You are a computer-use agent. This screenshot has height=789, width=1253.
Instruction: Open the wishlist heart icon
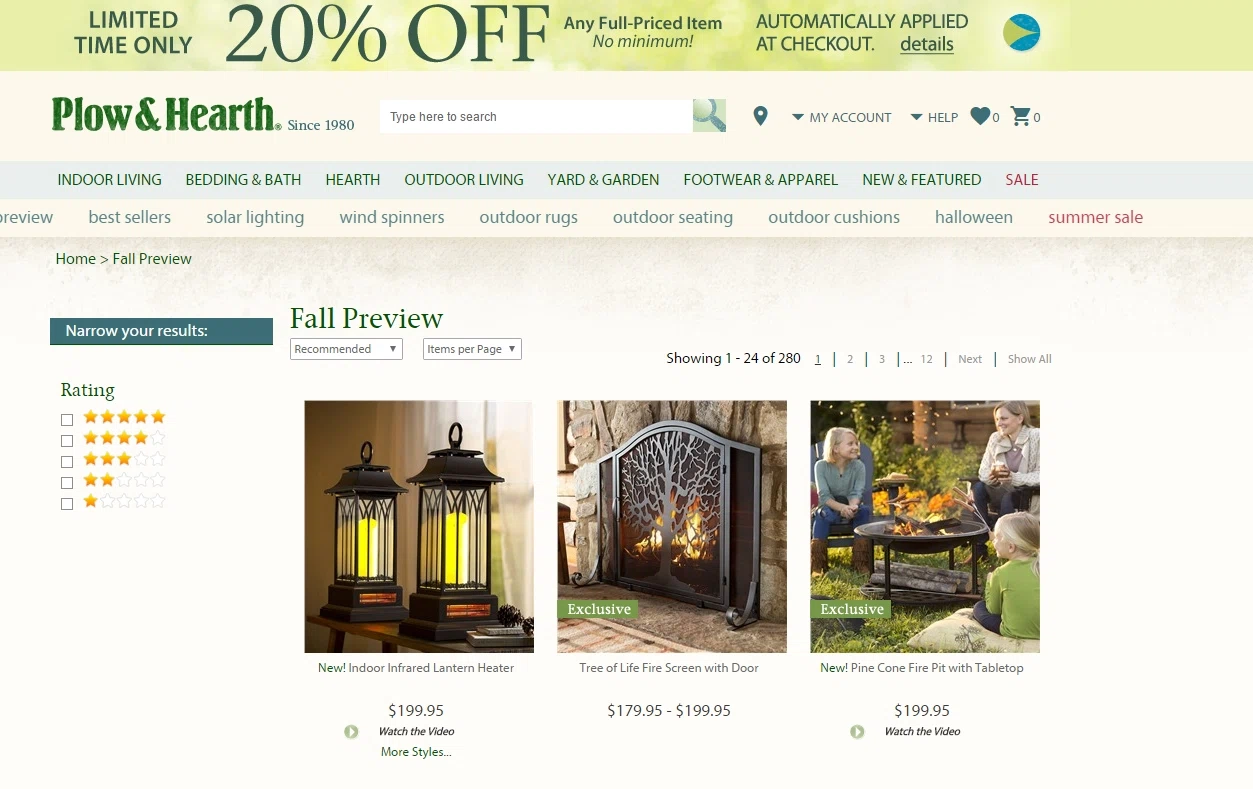tap(980, 116)
